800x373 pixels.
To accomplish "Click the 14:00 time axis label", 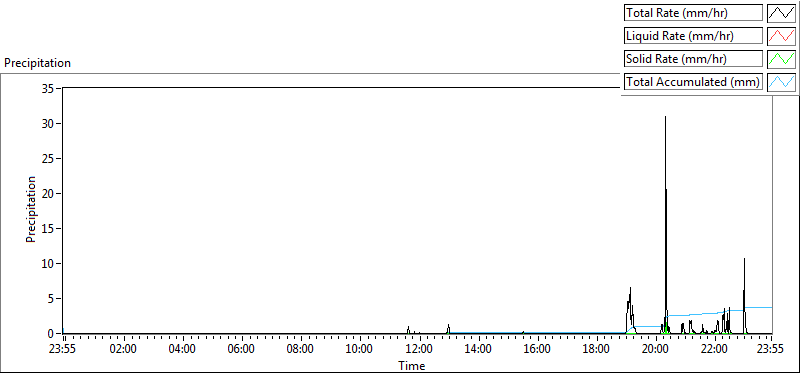I will [478, 350].
